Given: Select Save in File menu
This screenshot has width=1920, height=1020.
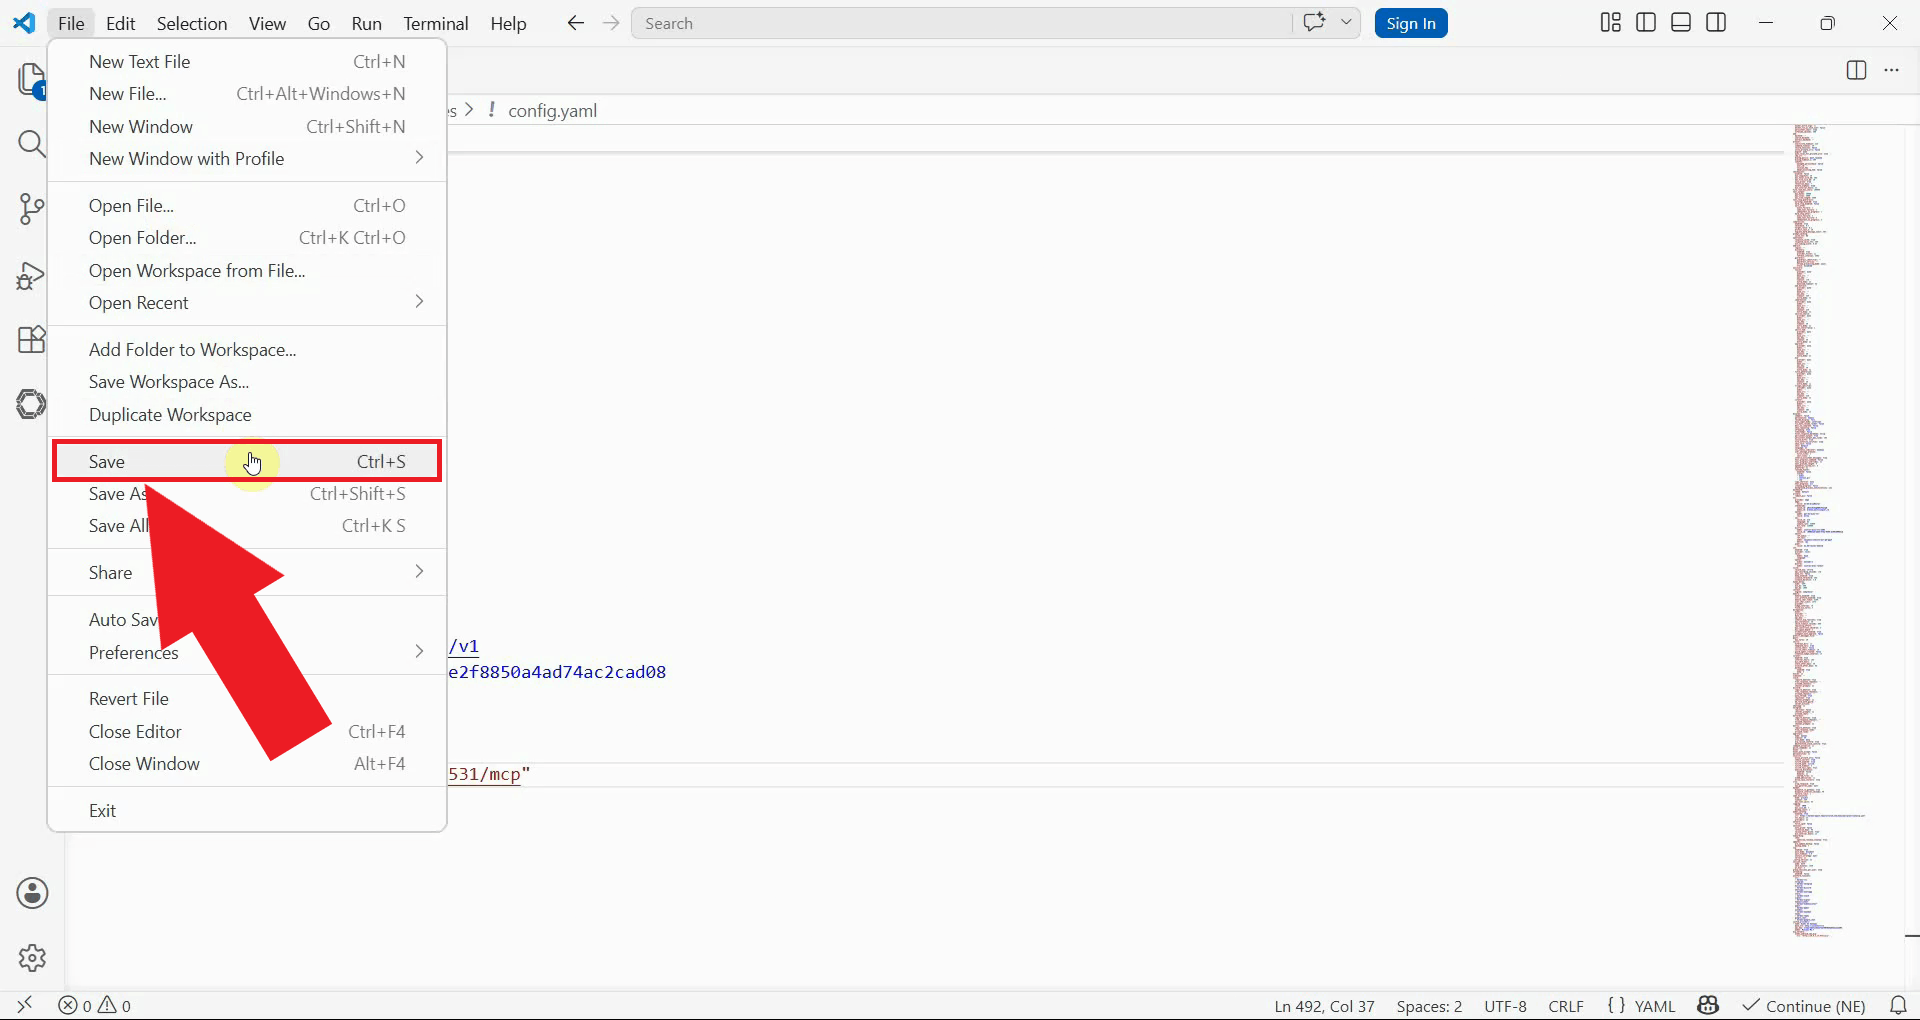Looking at the screenshot, I should 247,461.
